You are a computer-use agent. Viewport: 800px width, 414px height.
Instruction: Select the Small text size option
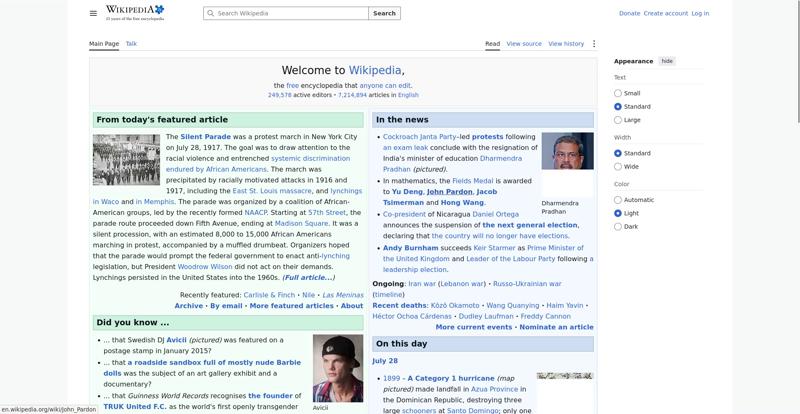coord(618,93)
